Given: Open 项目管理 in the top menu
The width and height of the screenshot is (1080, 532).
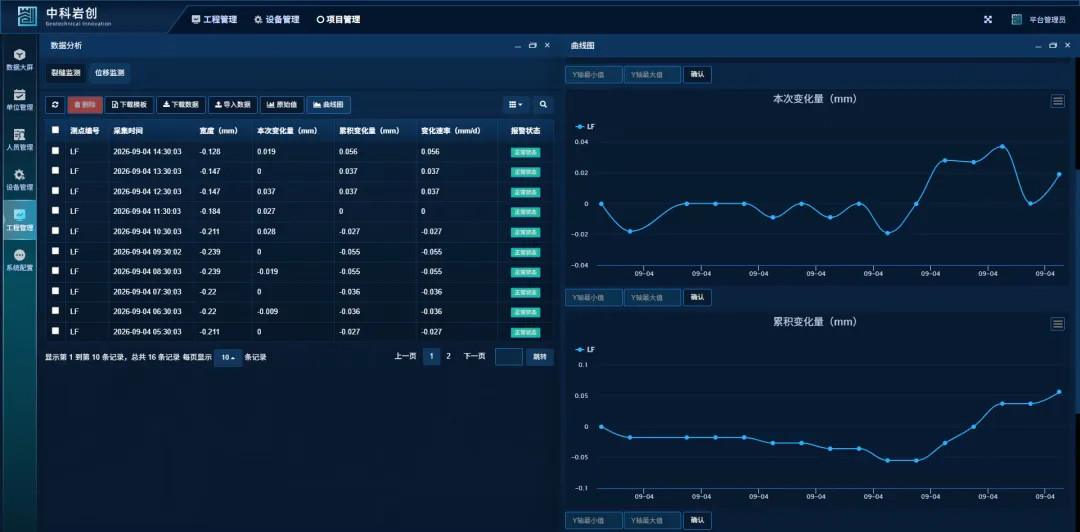Looking at the screenshot, I should click(338, 19).
